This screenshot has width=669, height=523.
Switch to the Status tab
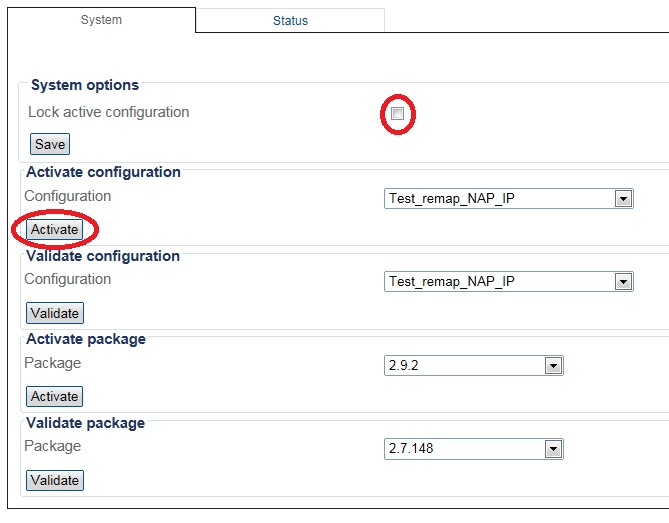click(290, 20)
